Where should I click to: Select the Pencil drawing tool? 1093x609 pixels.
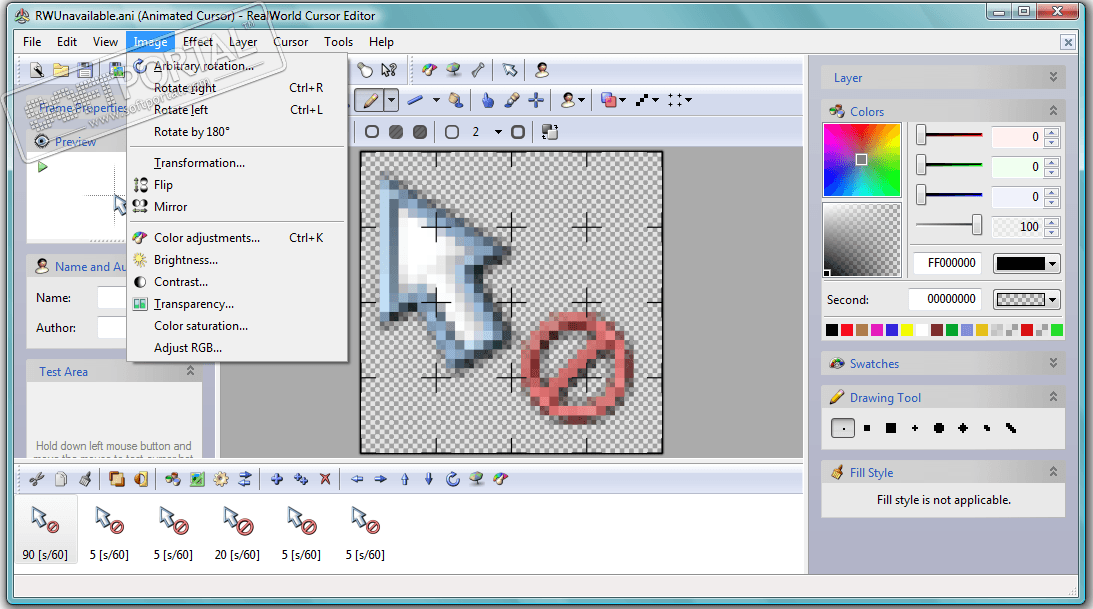(x=371, y=100)
